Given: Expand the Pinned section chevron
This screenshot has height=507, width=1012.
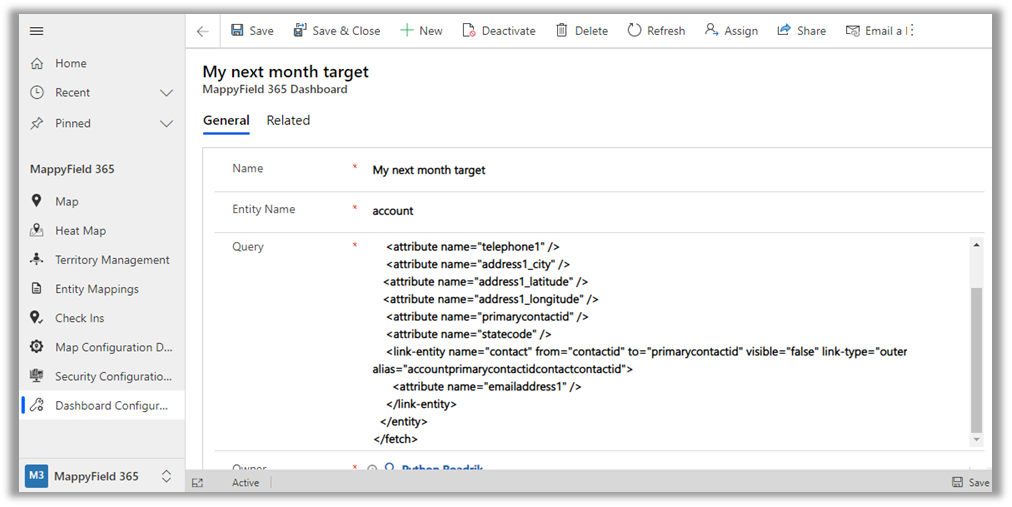Looking at the screenshot, I should click(167, 124).
